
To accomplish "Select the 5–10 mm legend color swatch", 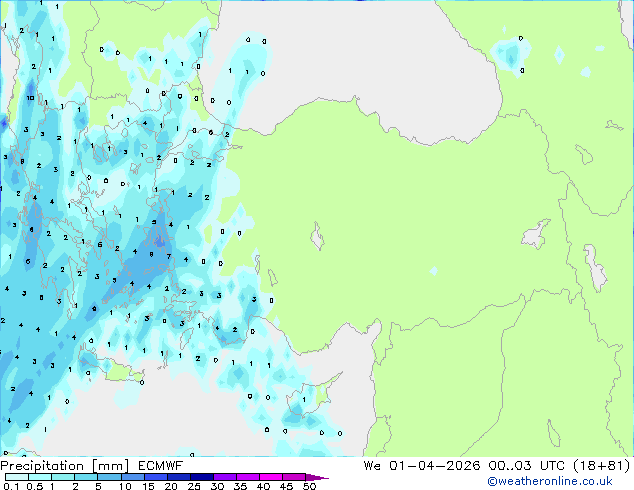I will (x=109, y=477).
